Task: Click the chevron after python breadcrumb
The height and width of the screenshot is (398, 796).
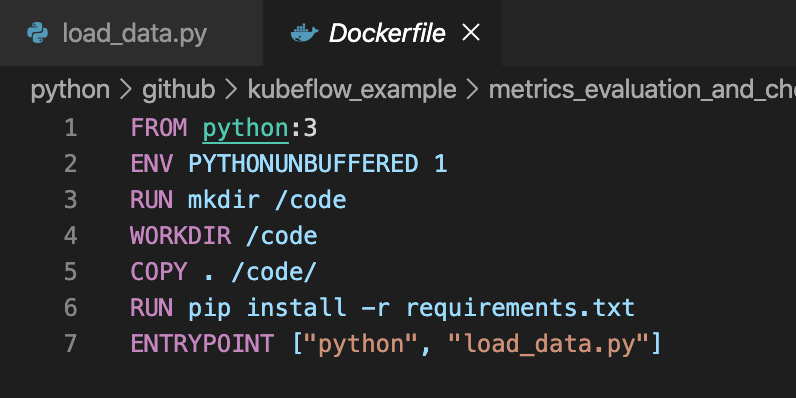Action: coord(126,90)
